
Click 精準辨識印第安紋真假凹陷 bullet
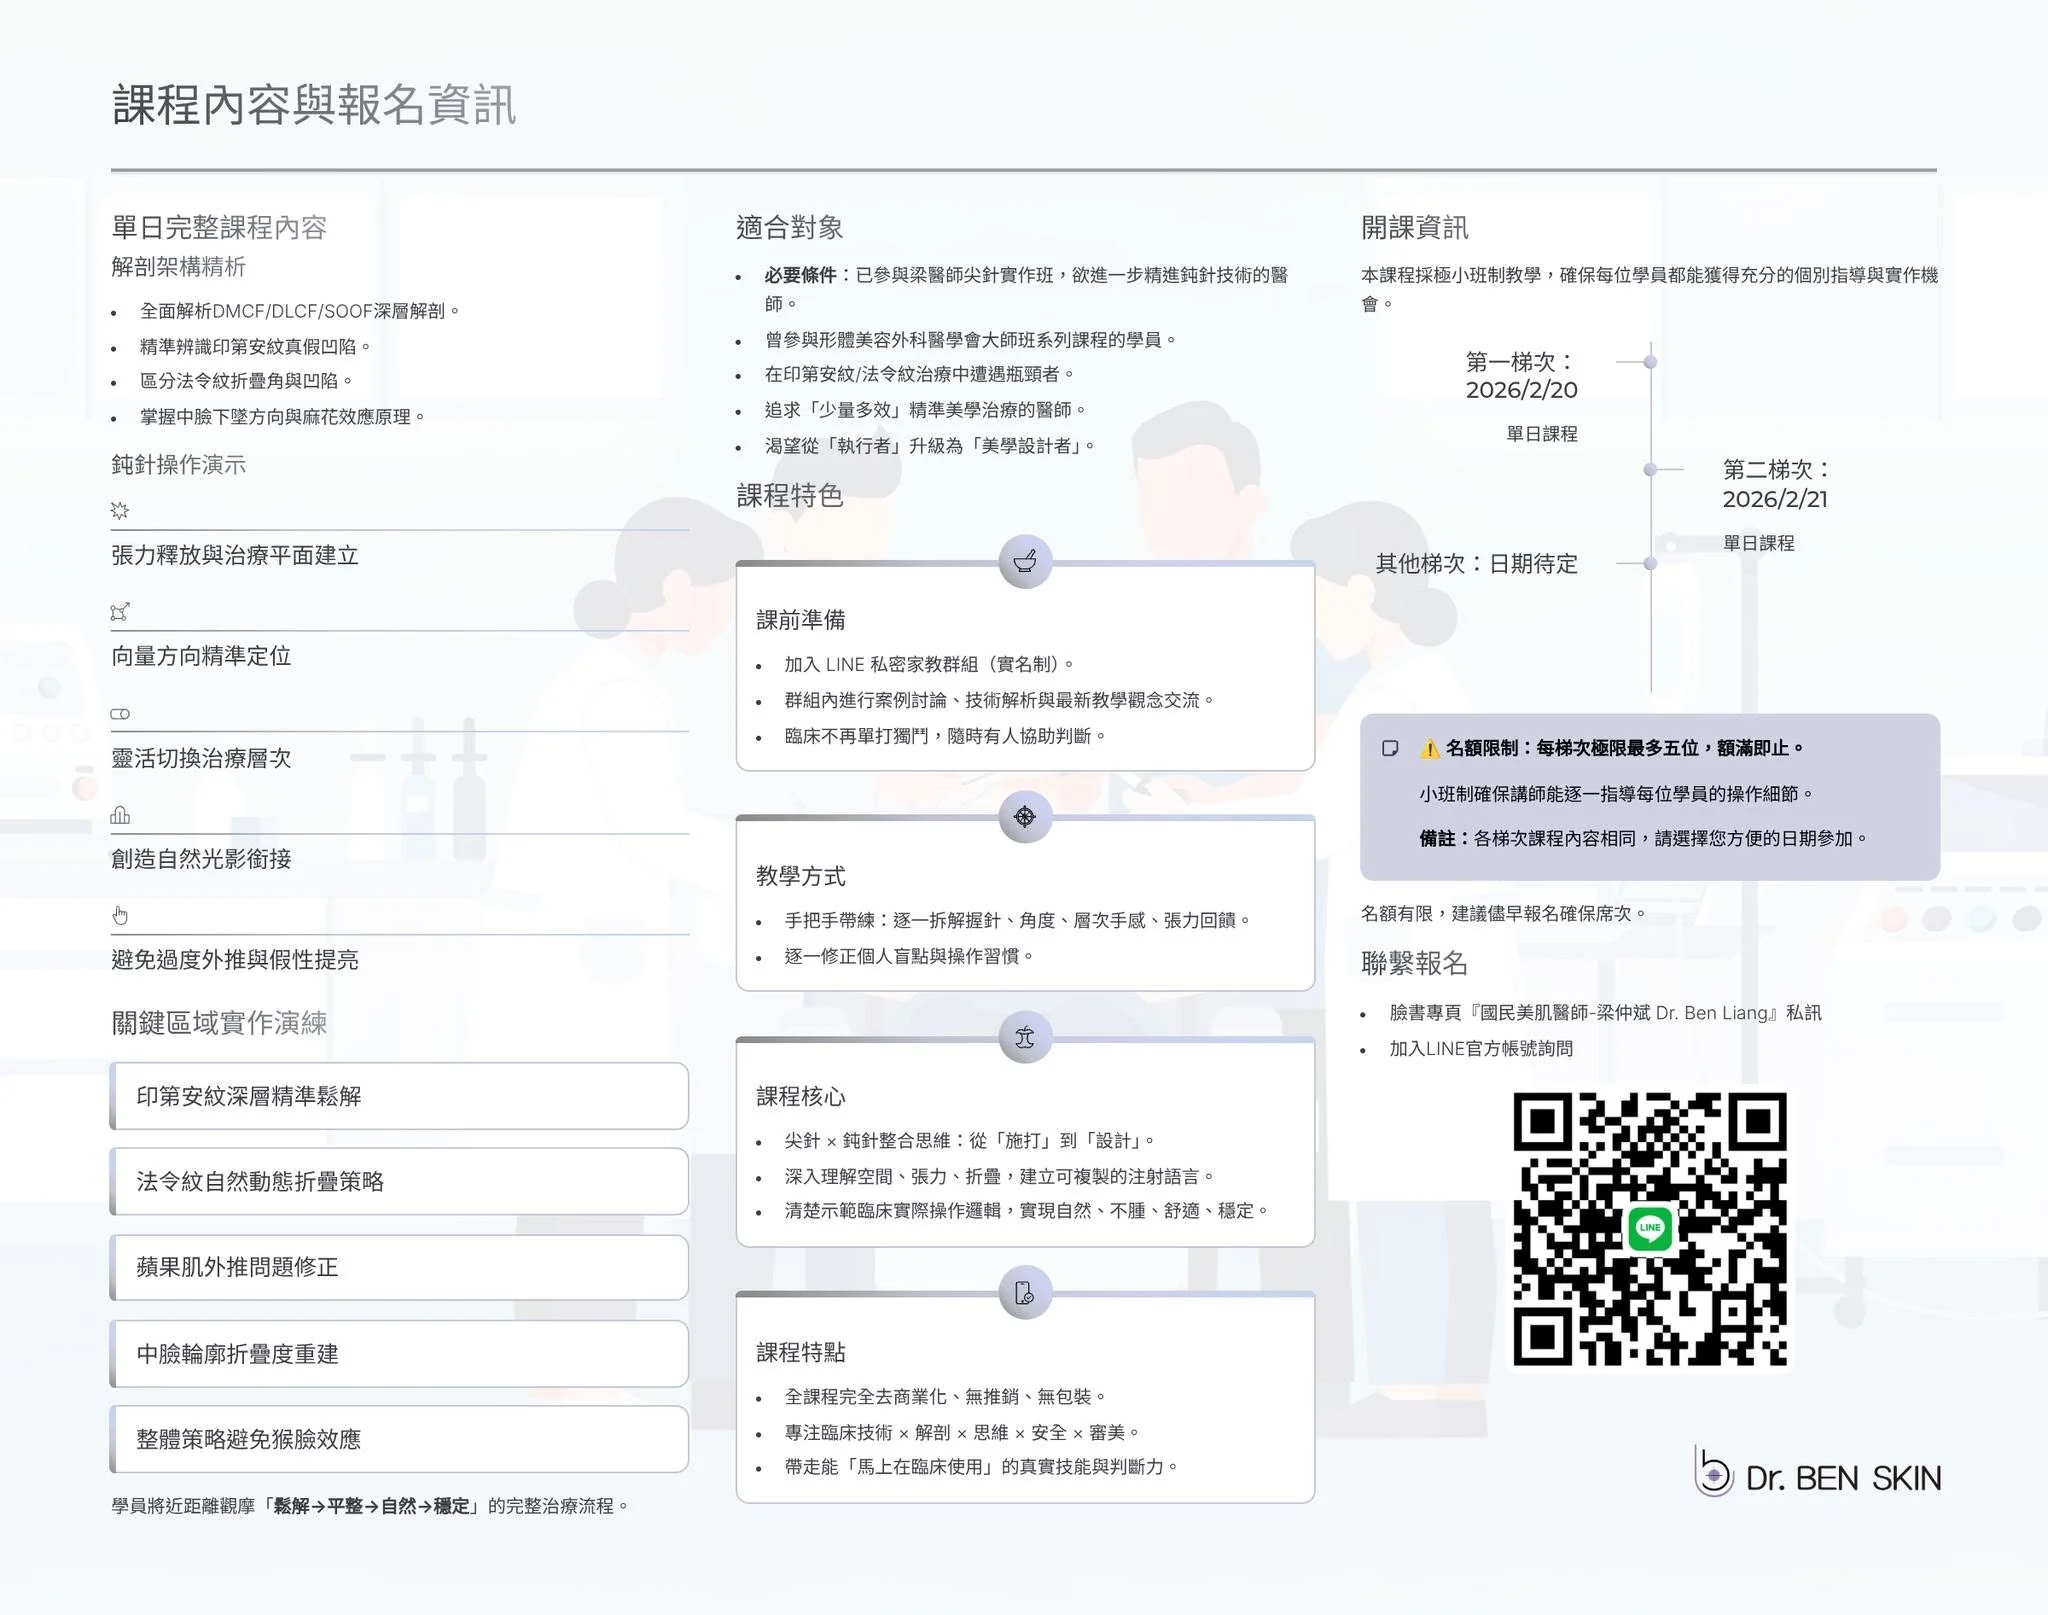click(256, 347)
